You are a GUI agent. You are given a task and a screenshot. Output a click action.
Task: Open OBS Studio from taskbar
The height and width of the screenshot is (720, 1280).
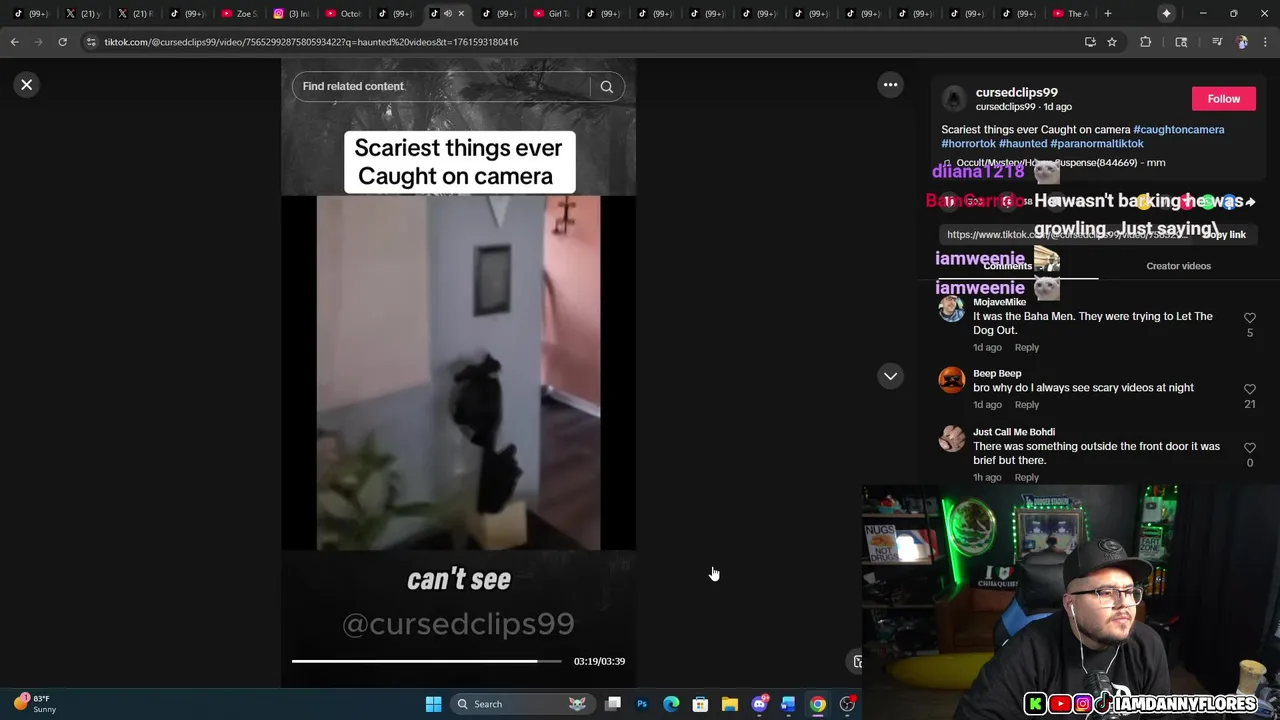(847, 704)
